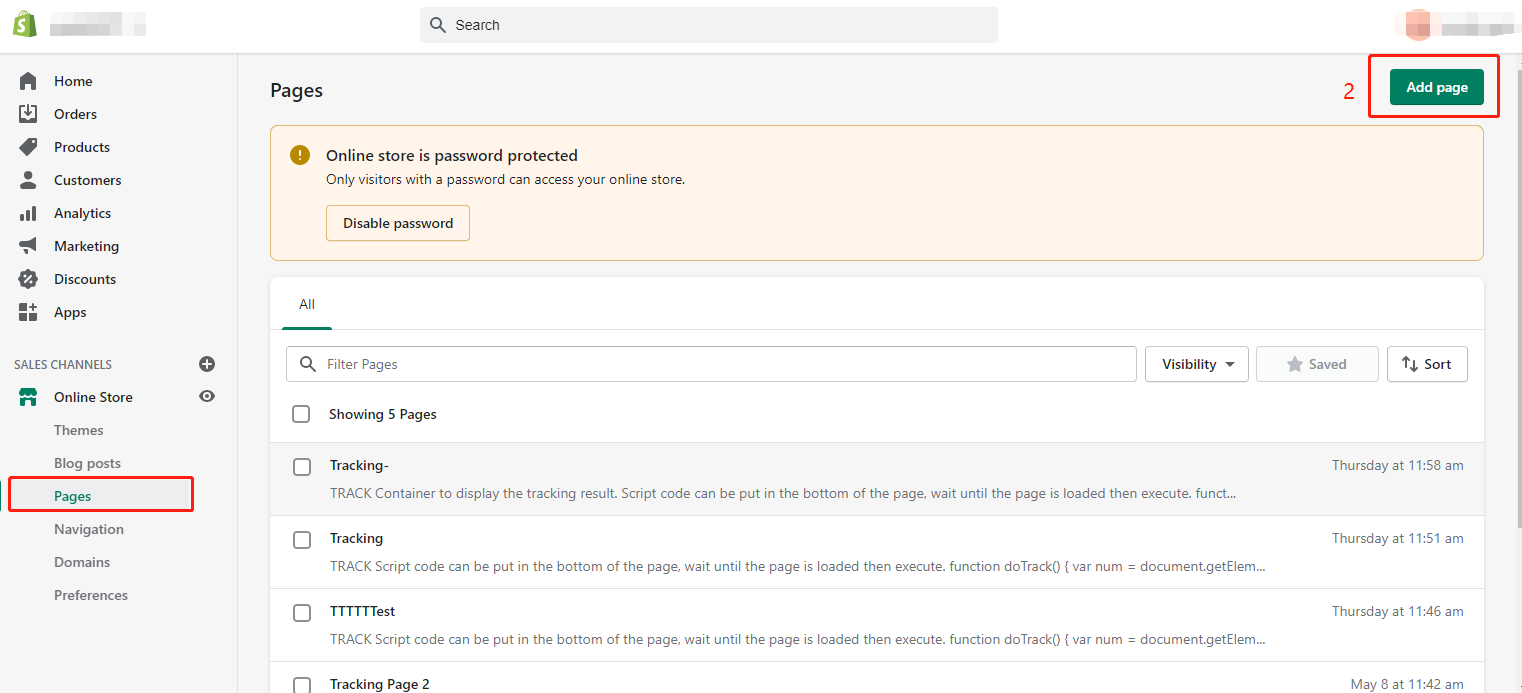The image size is (1522, 693).
Task: Open Products section
Action: (82, 147)
